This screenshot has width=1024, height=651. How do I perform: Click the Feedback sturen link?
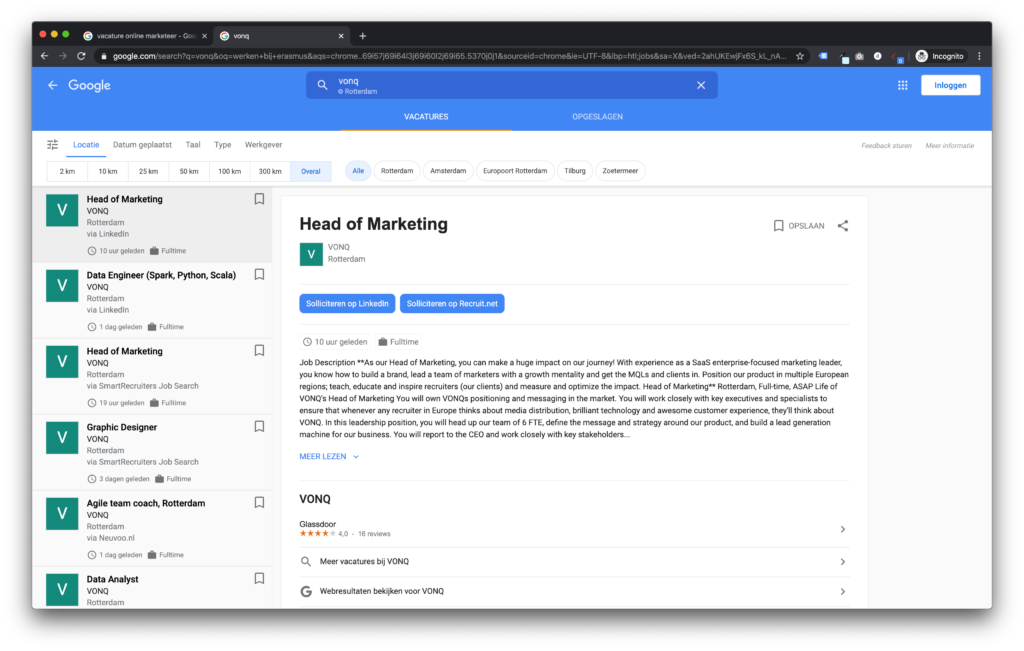[886, 146]
